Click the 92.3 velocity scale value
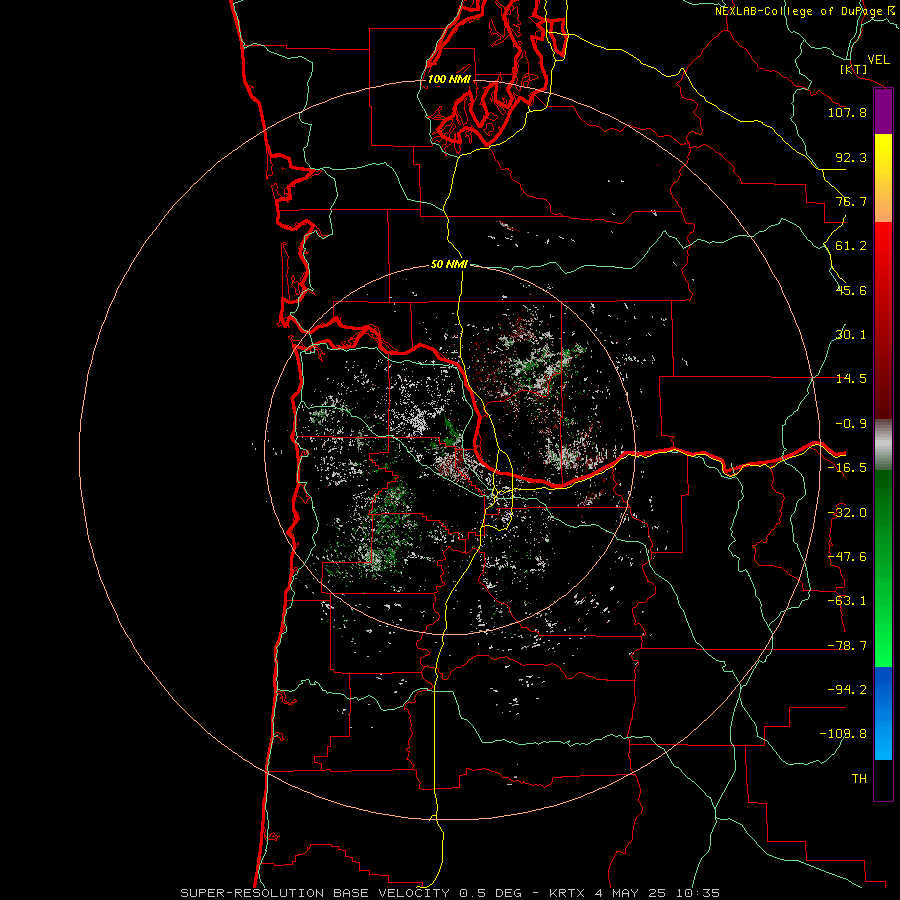This screenshot has height=900, width=900. coord(851,157)
